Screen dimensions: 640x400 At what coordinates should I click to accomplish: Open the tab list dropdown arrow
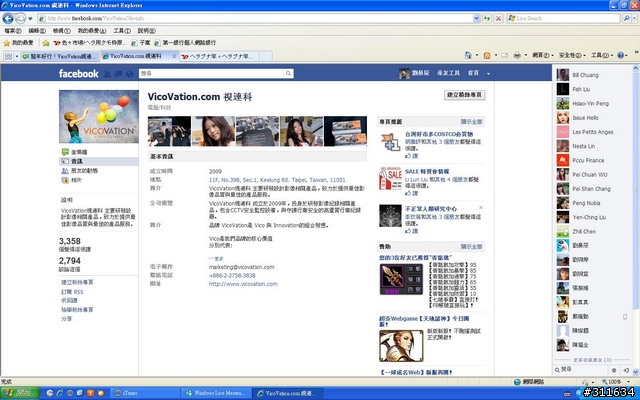[x=17, y=56]
